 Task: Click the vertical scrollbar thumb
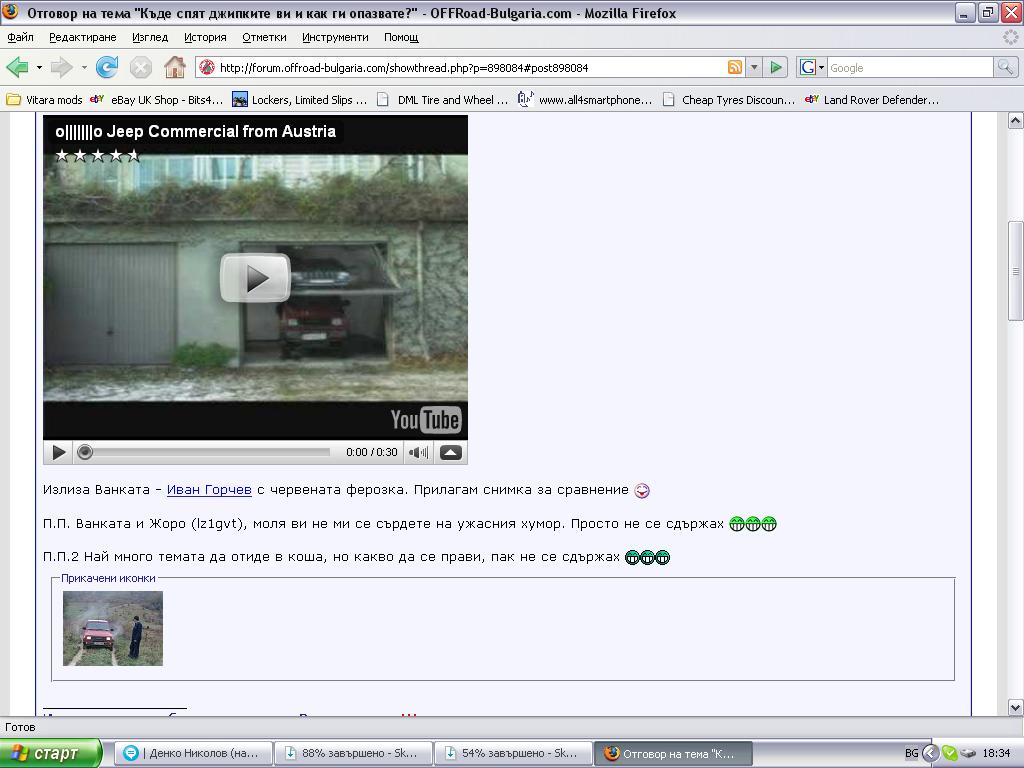[x=1016, y=271]
